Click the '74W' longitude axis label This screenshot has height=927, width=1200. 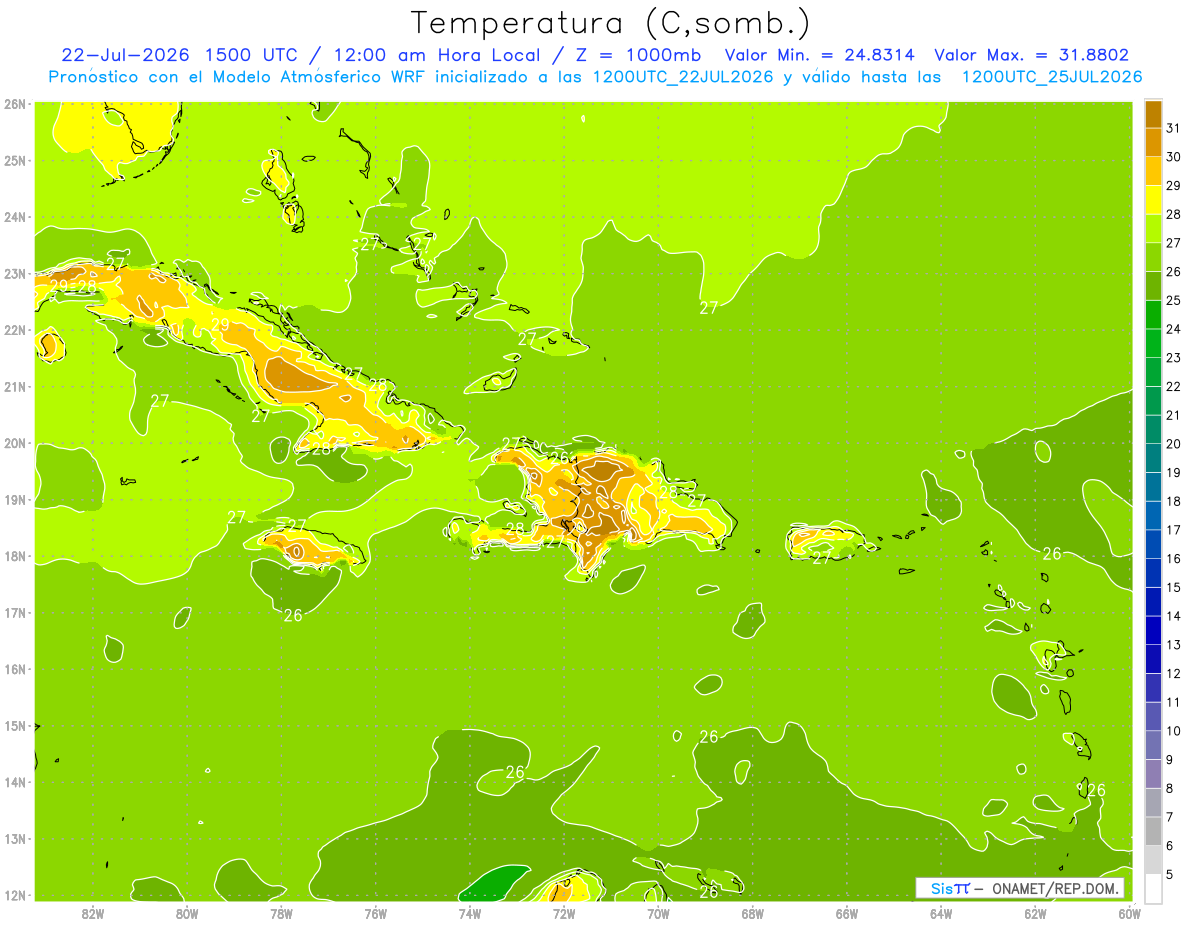[x=470, y=913]
